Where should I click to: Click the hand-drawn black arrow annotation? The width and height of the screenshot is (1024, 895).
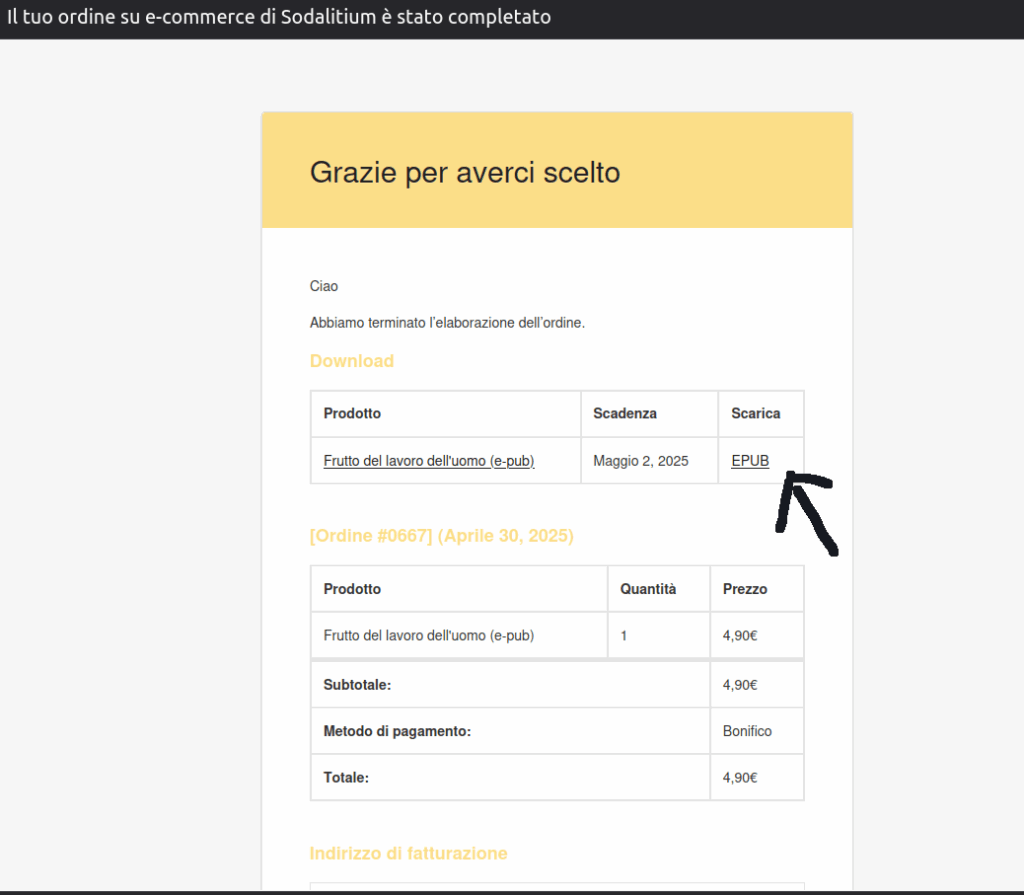[x=806, y=511]
